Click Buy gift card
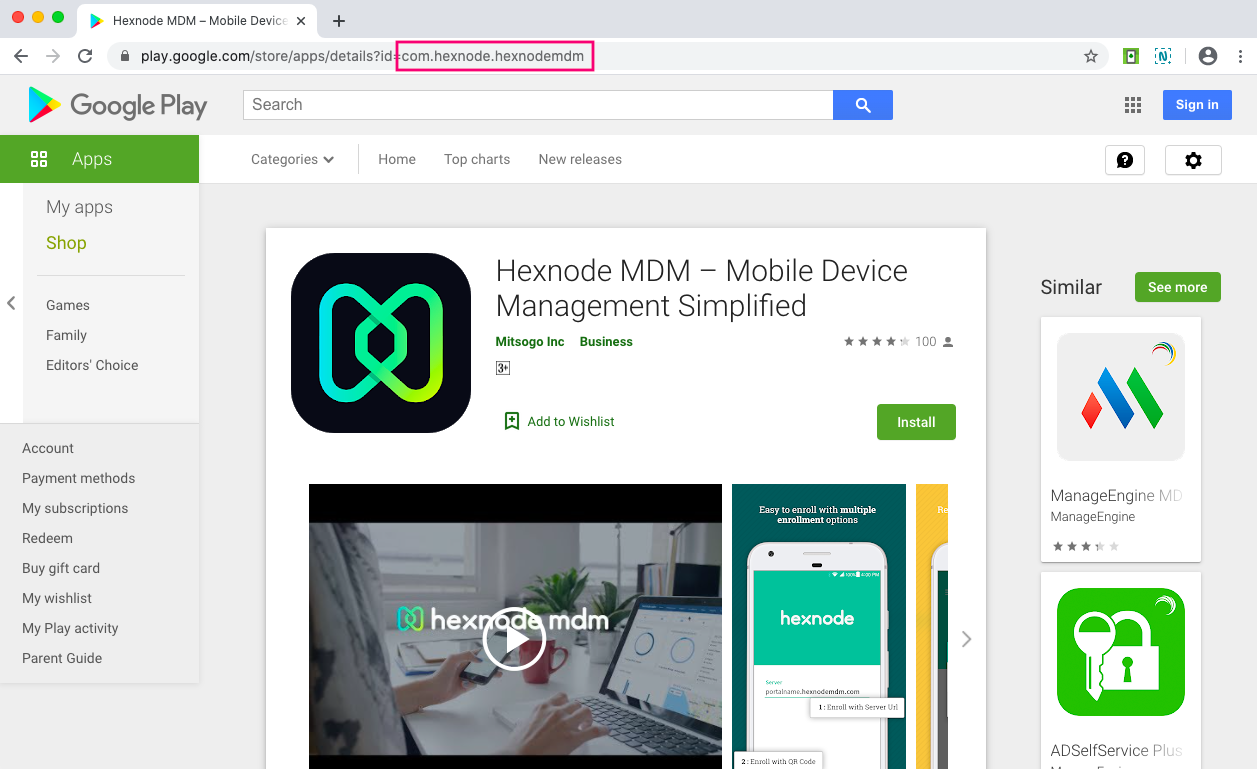Viewport: 1257px width, 769px height. pos(61,568)
